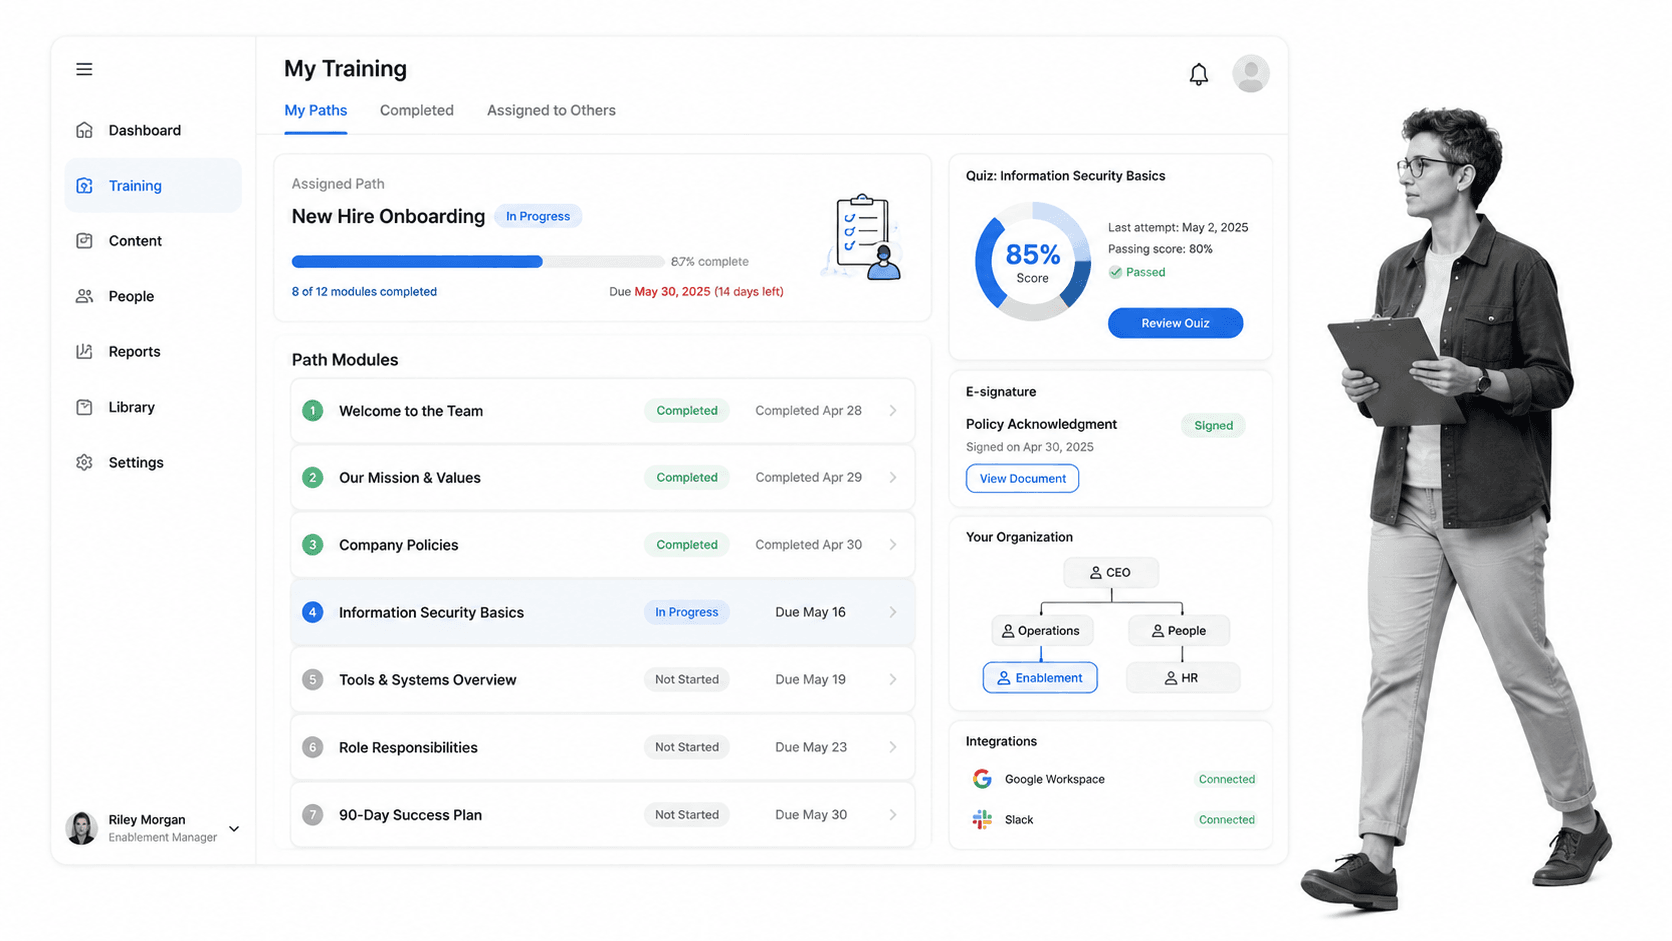Viewport: 1672px width, 941px height.
Task: Click the Slack logo icon
Action: [x=982, y=819]
